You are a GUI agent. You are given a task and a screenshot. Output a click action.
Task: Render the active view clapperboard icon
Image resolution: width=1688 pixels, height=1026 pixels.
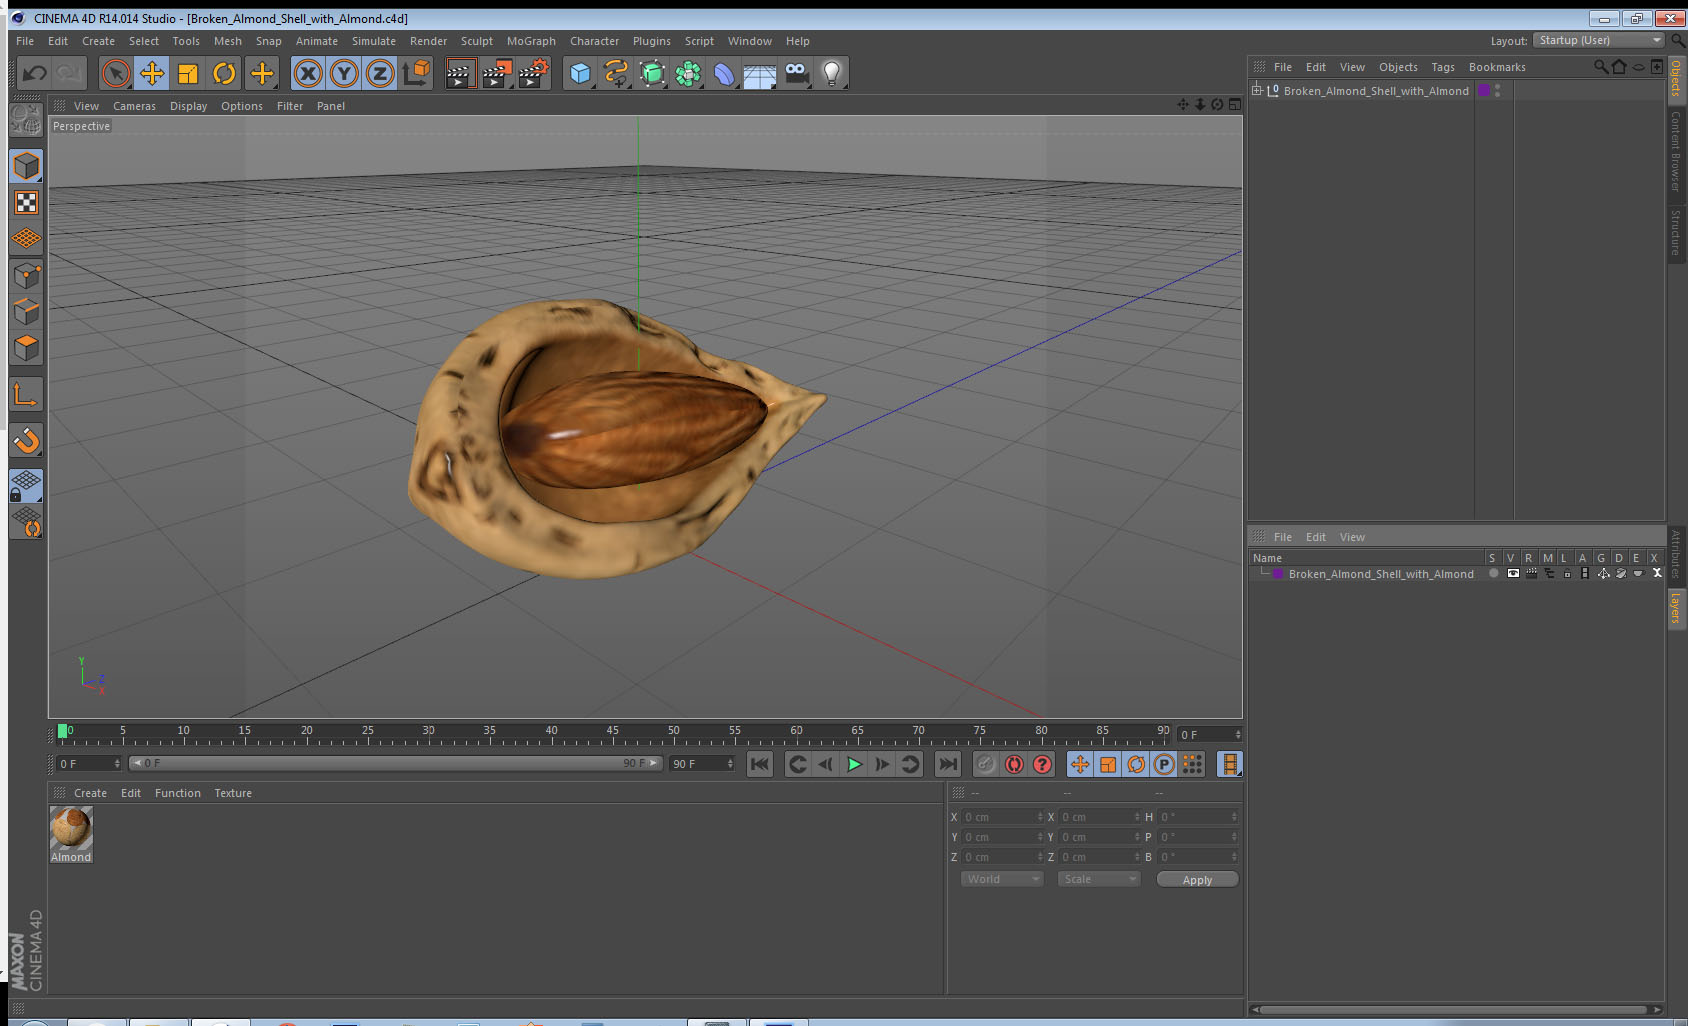(460, 73)
